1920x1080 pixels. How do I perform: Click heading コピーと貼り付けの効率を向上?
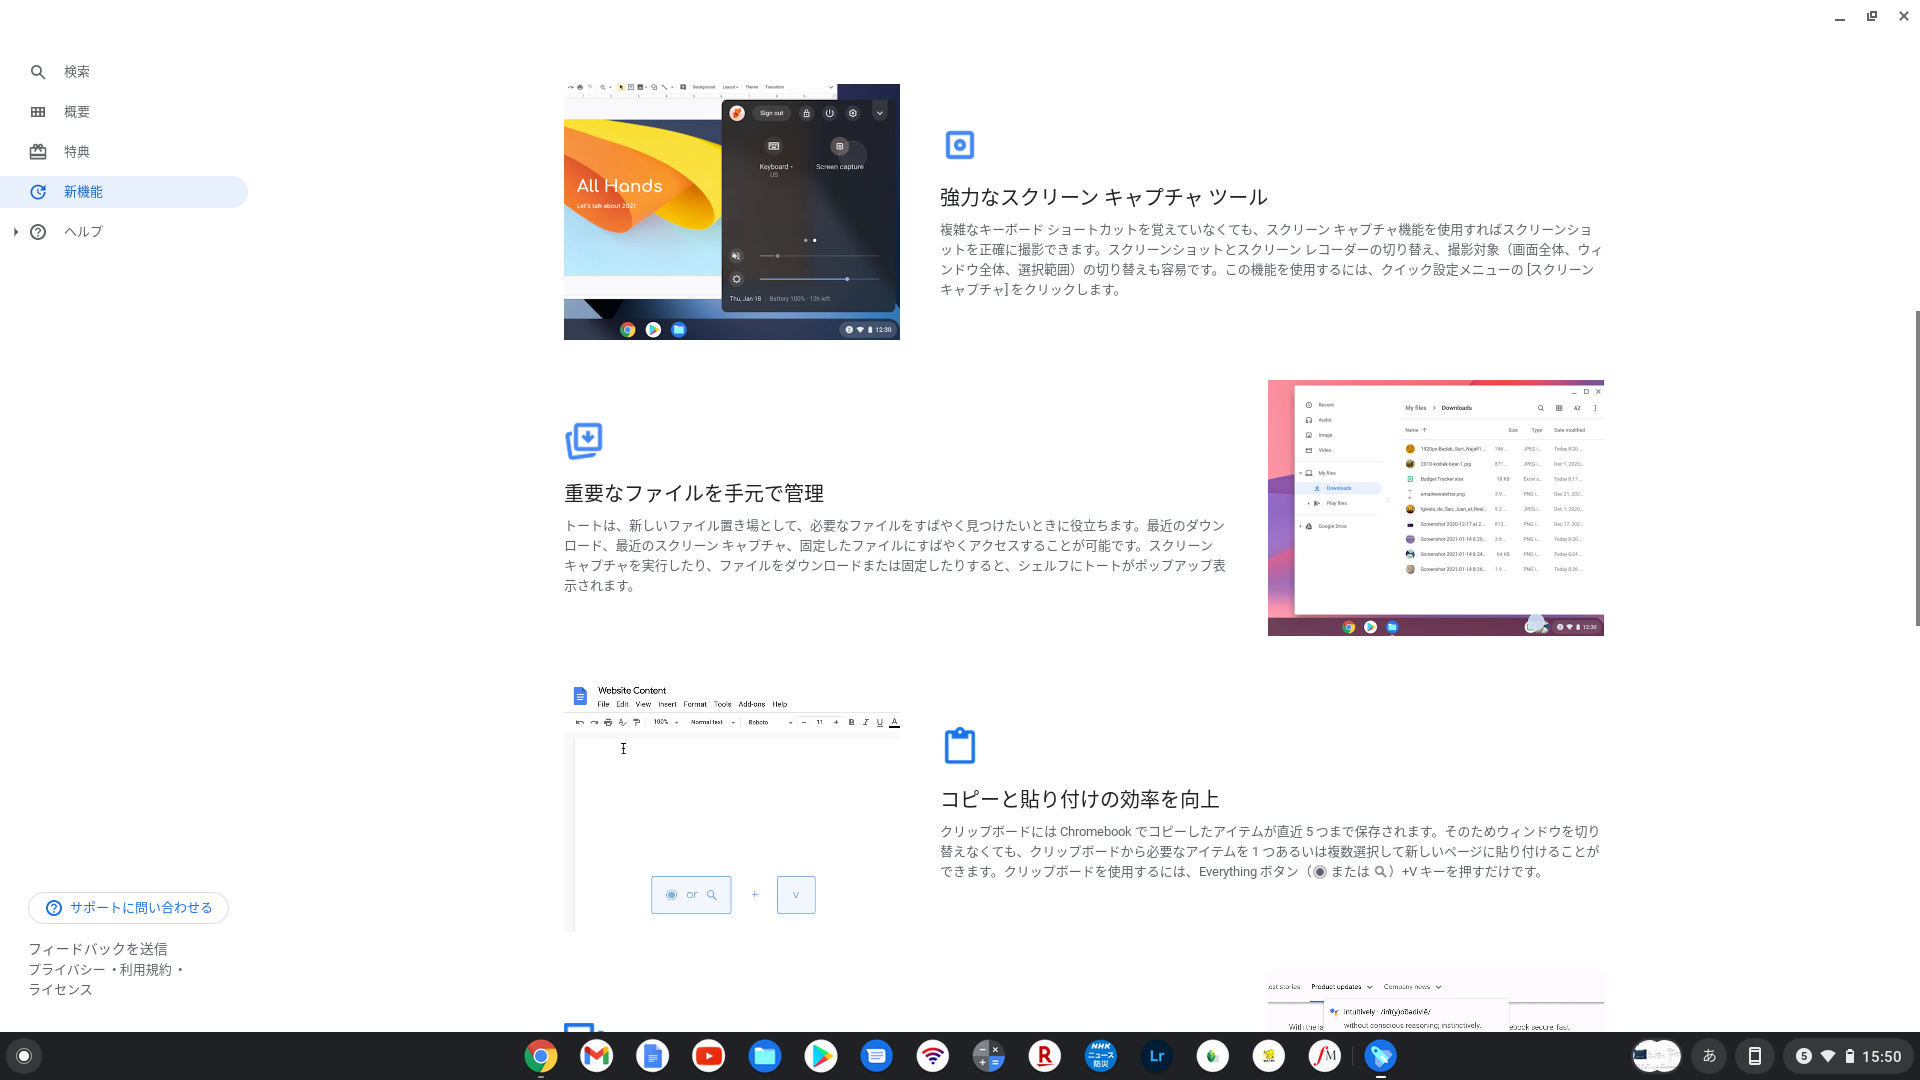pos(1080,799)
